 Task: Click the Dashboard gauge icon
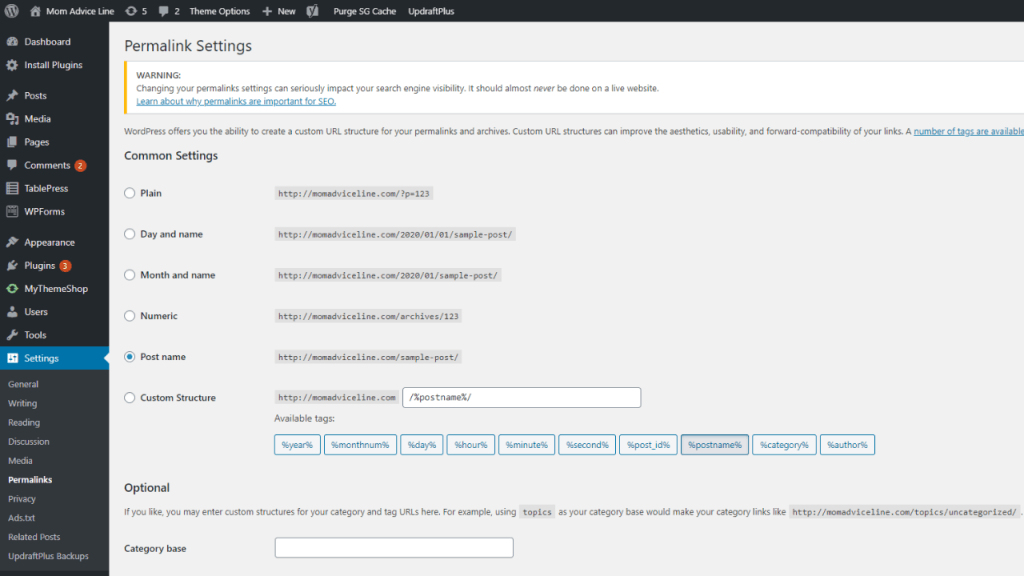[x=12, y=41]
